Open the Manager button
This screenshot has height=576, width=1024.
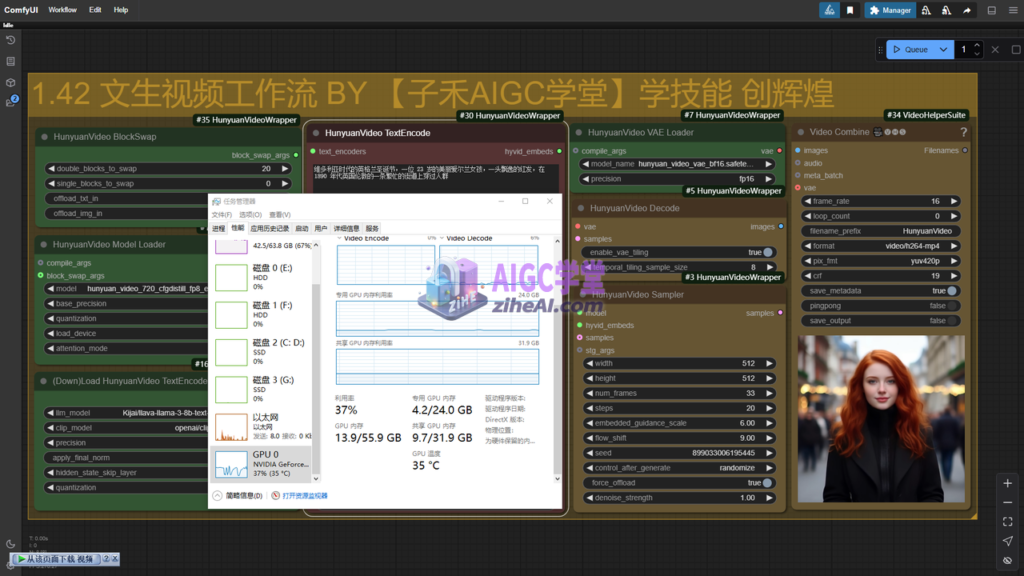point(889,10)
